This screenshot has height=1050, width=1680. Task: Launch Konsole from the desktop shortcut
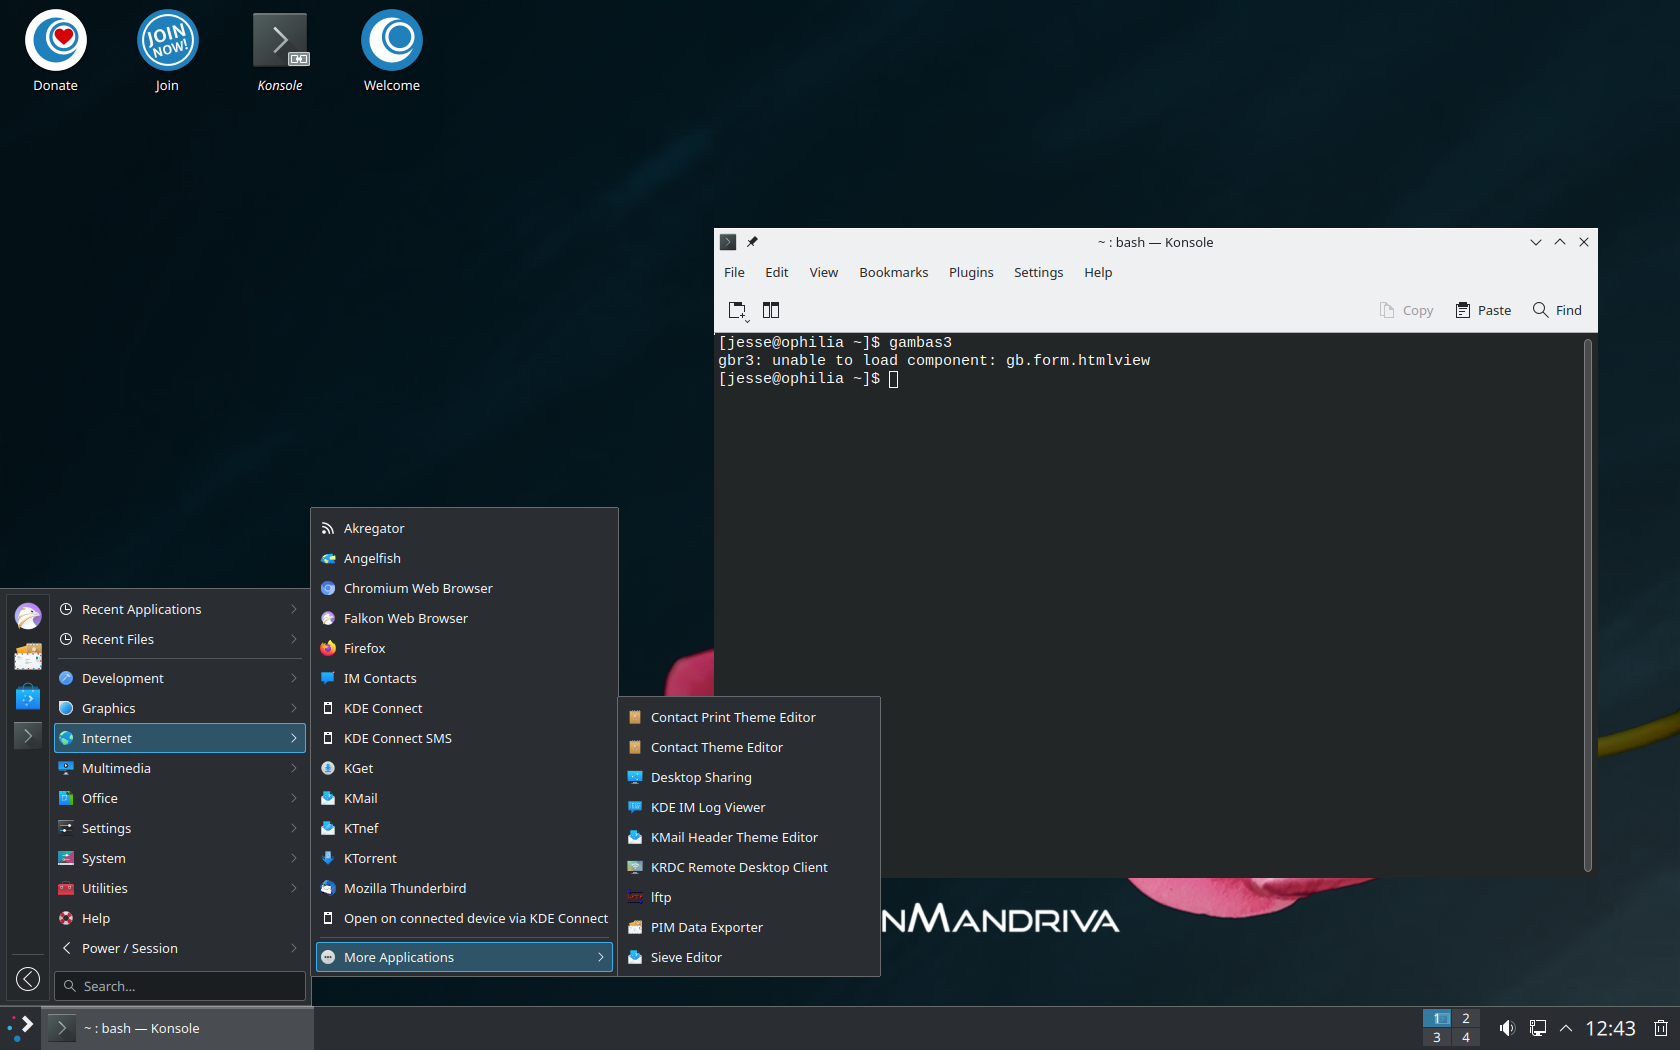[280, 52]
